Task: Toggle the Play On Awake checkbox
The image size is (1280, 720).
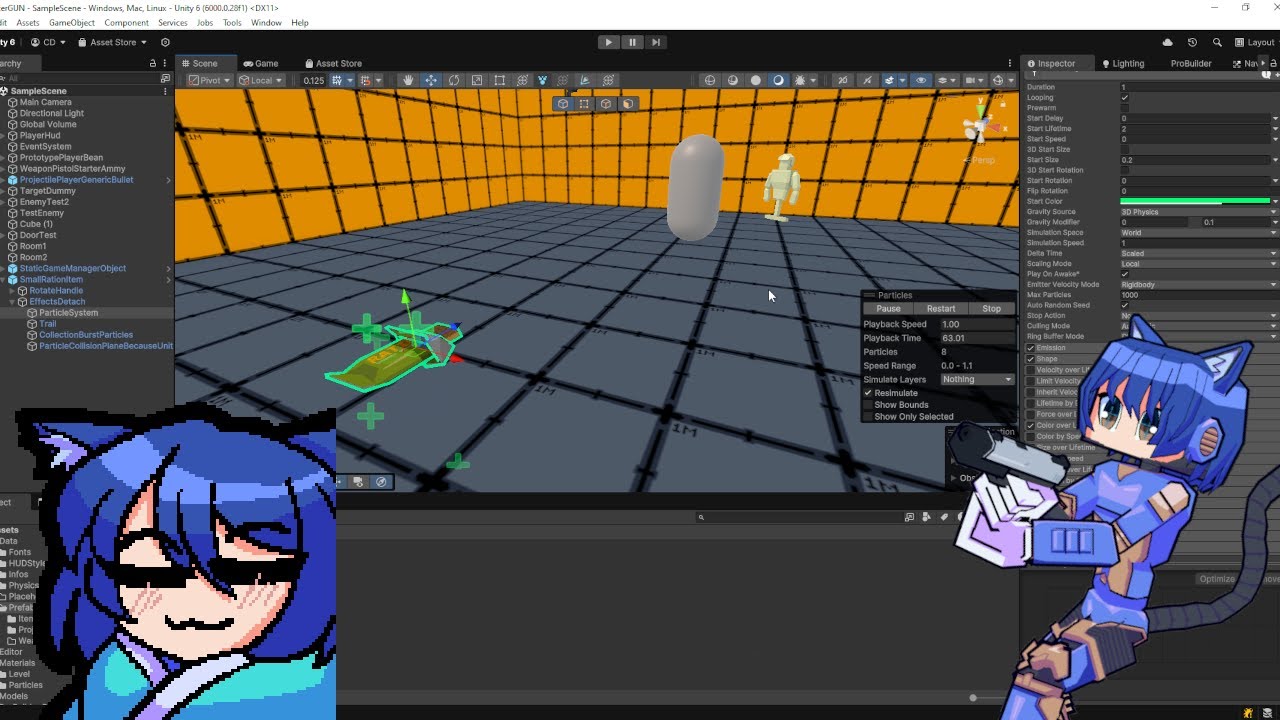Action: coord(1125,274)
